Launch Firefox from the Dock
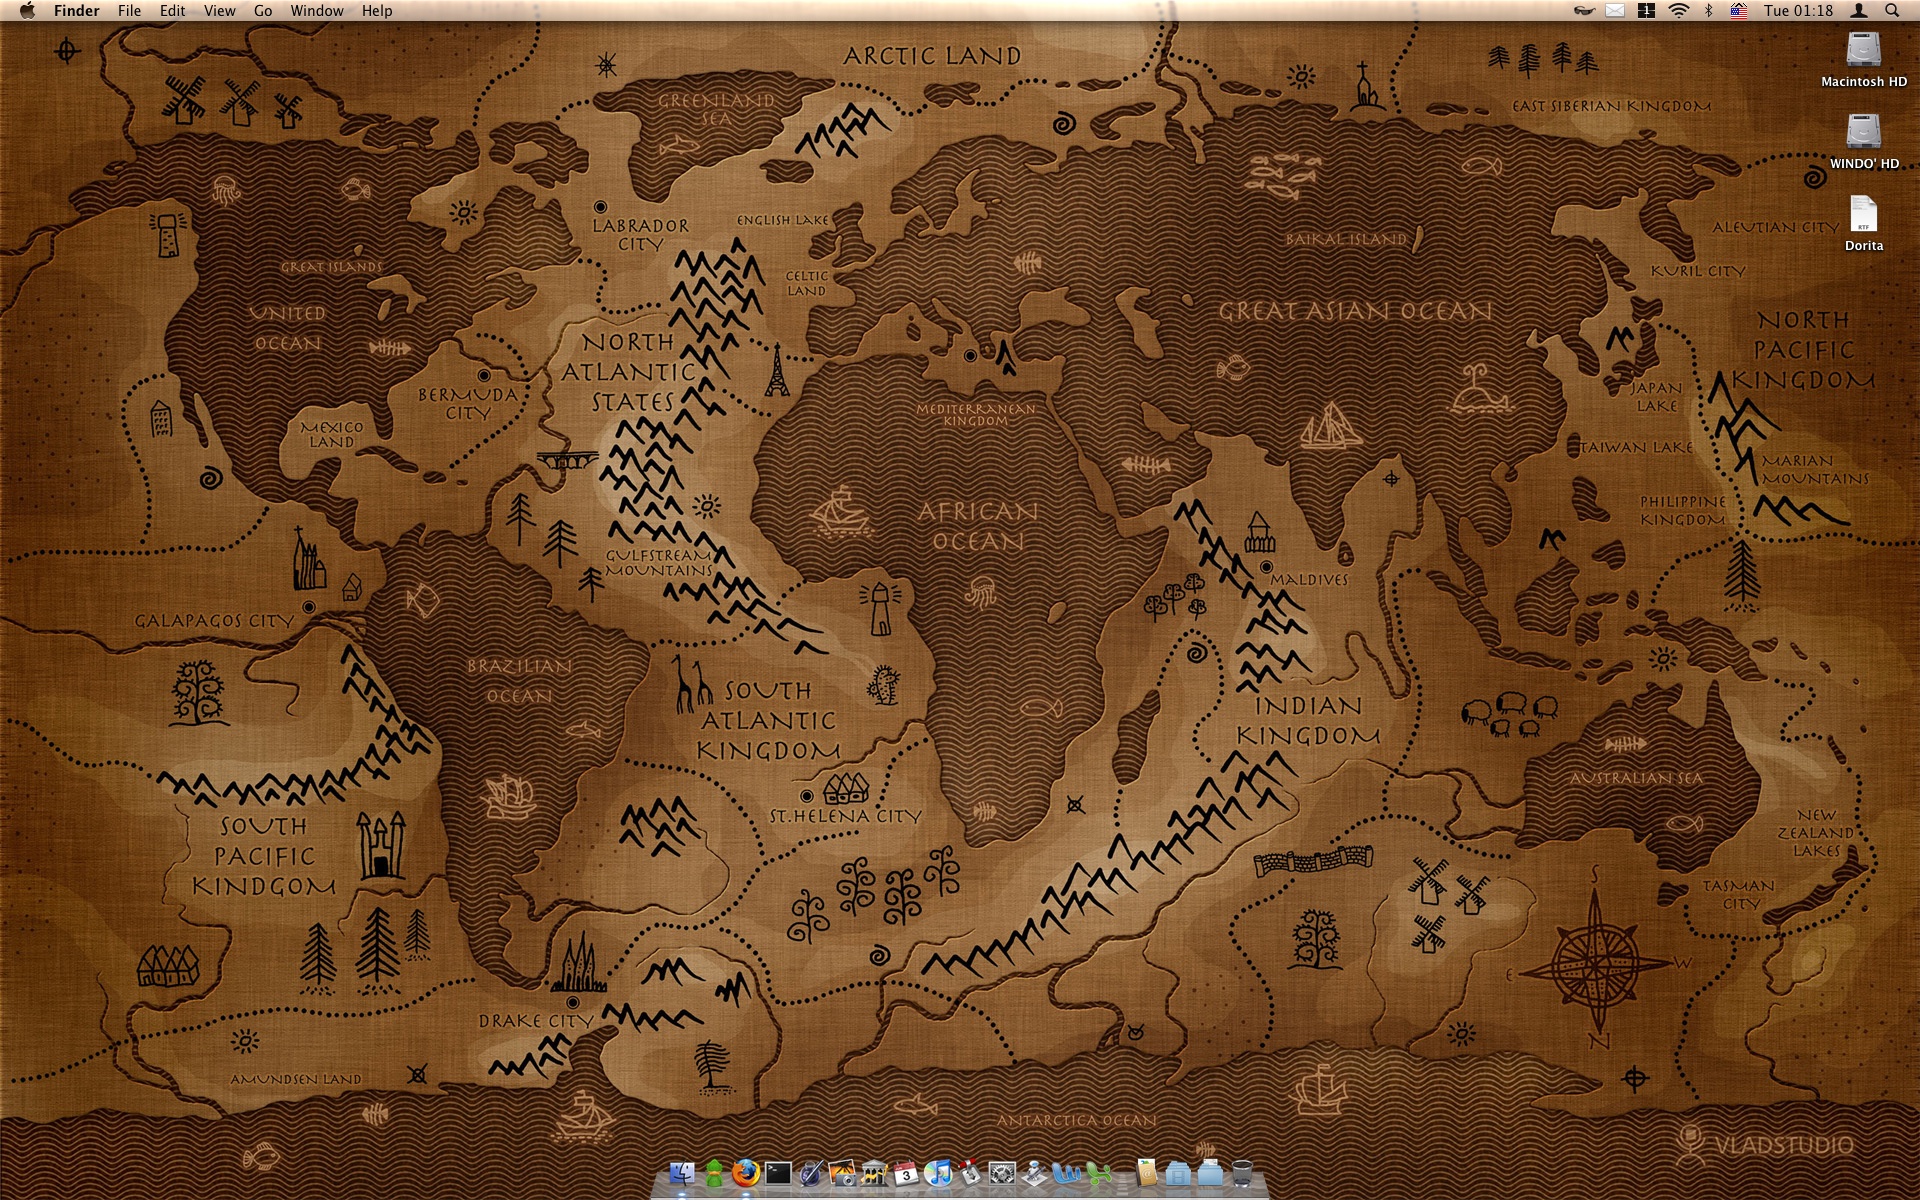Image resolution: width=1920 pixels, height=1200 pixels. [746, 1173]
